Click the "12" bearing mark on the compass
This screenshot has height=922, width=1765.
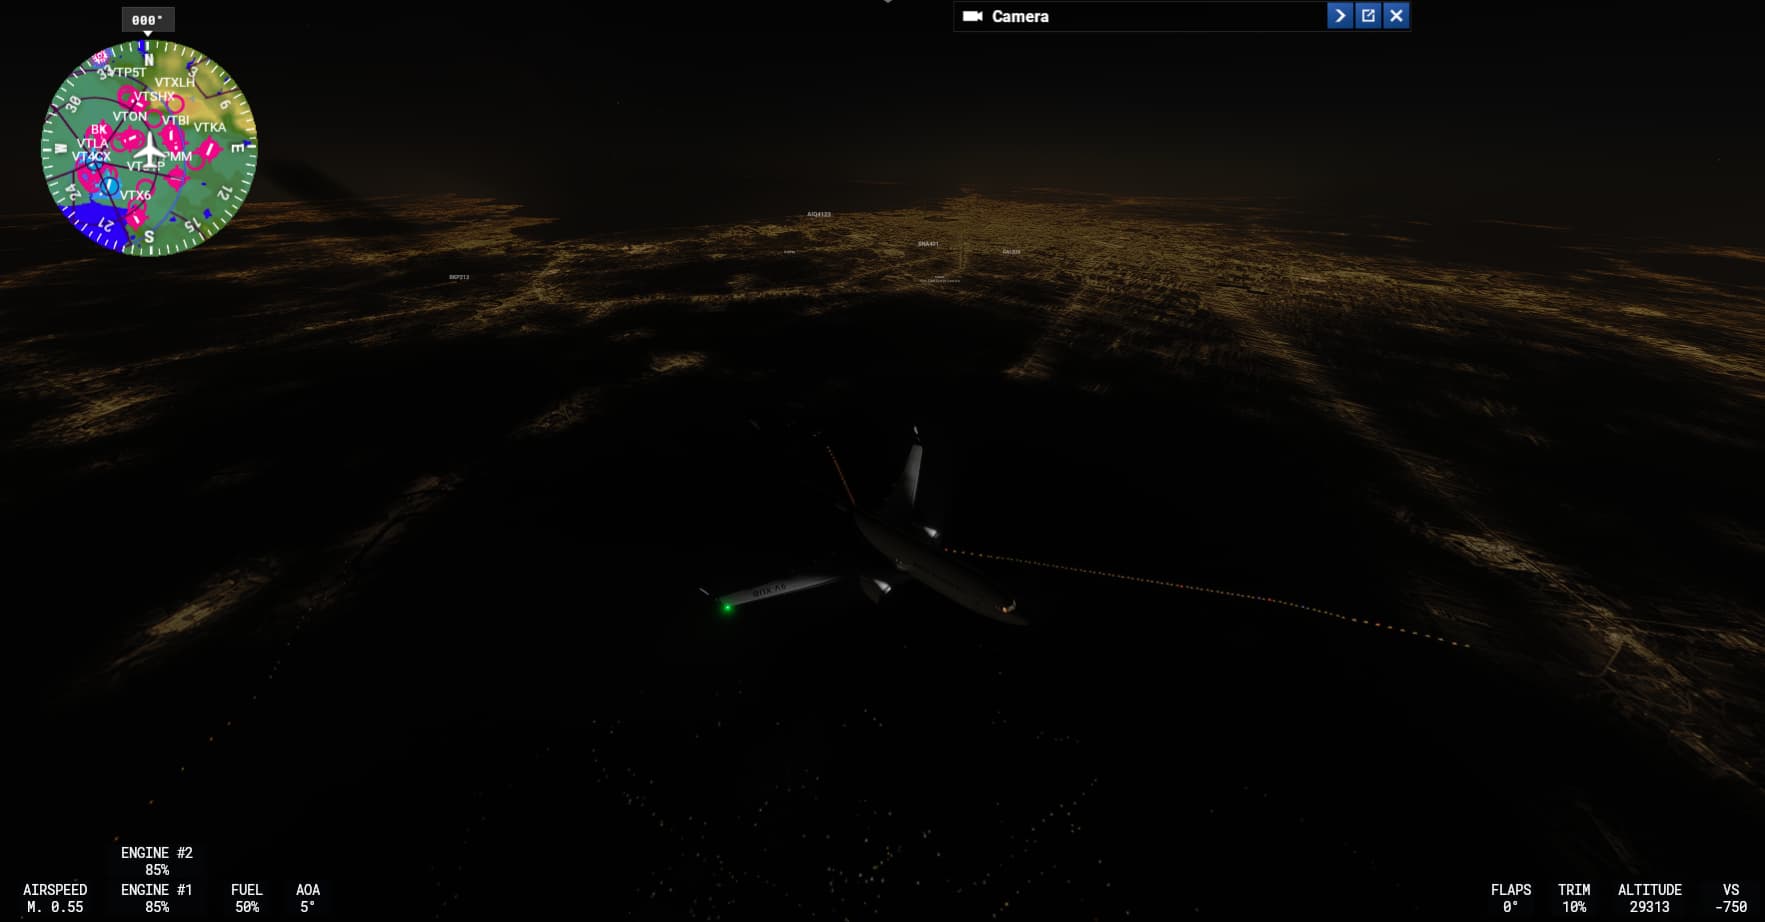[x=225, y=192]
